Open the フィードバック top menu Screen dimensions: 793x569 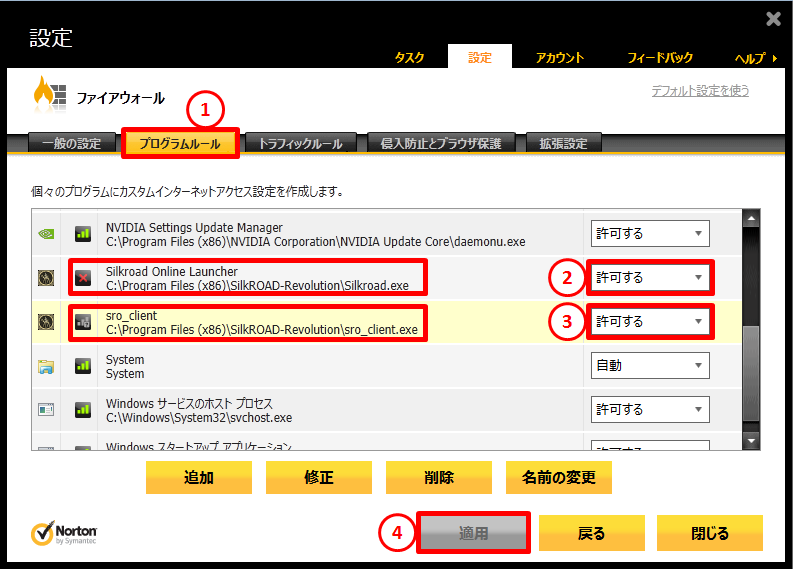point(660,58)
